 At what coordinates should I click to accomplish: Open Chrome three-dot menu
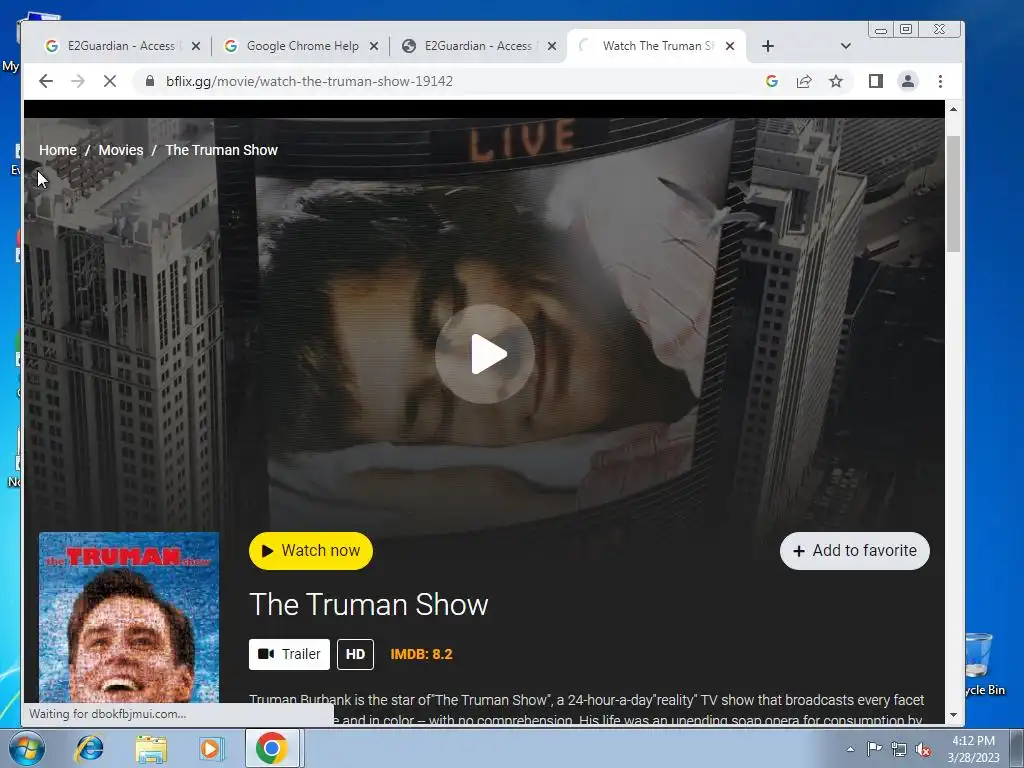[940, 81]
